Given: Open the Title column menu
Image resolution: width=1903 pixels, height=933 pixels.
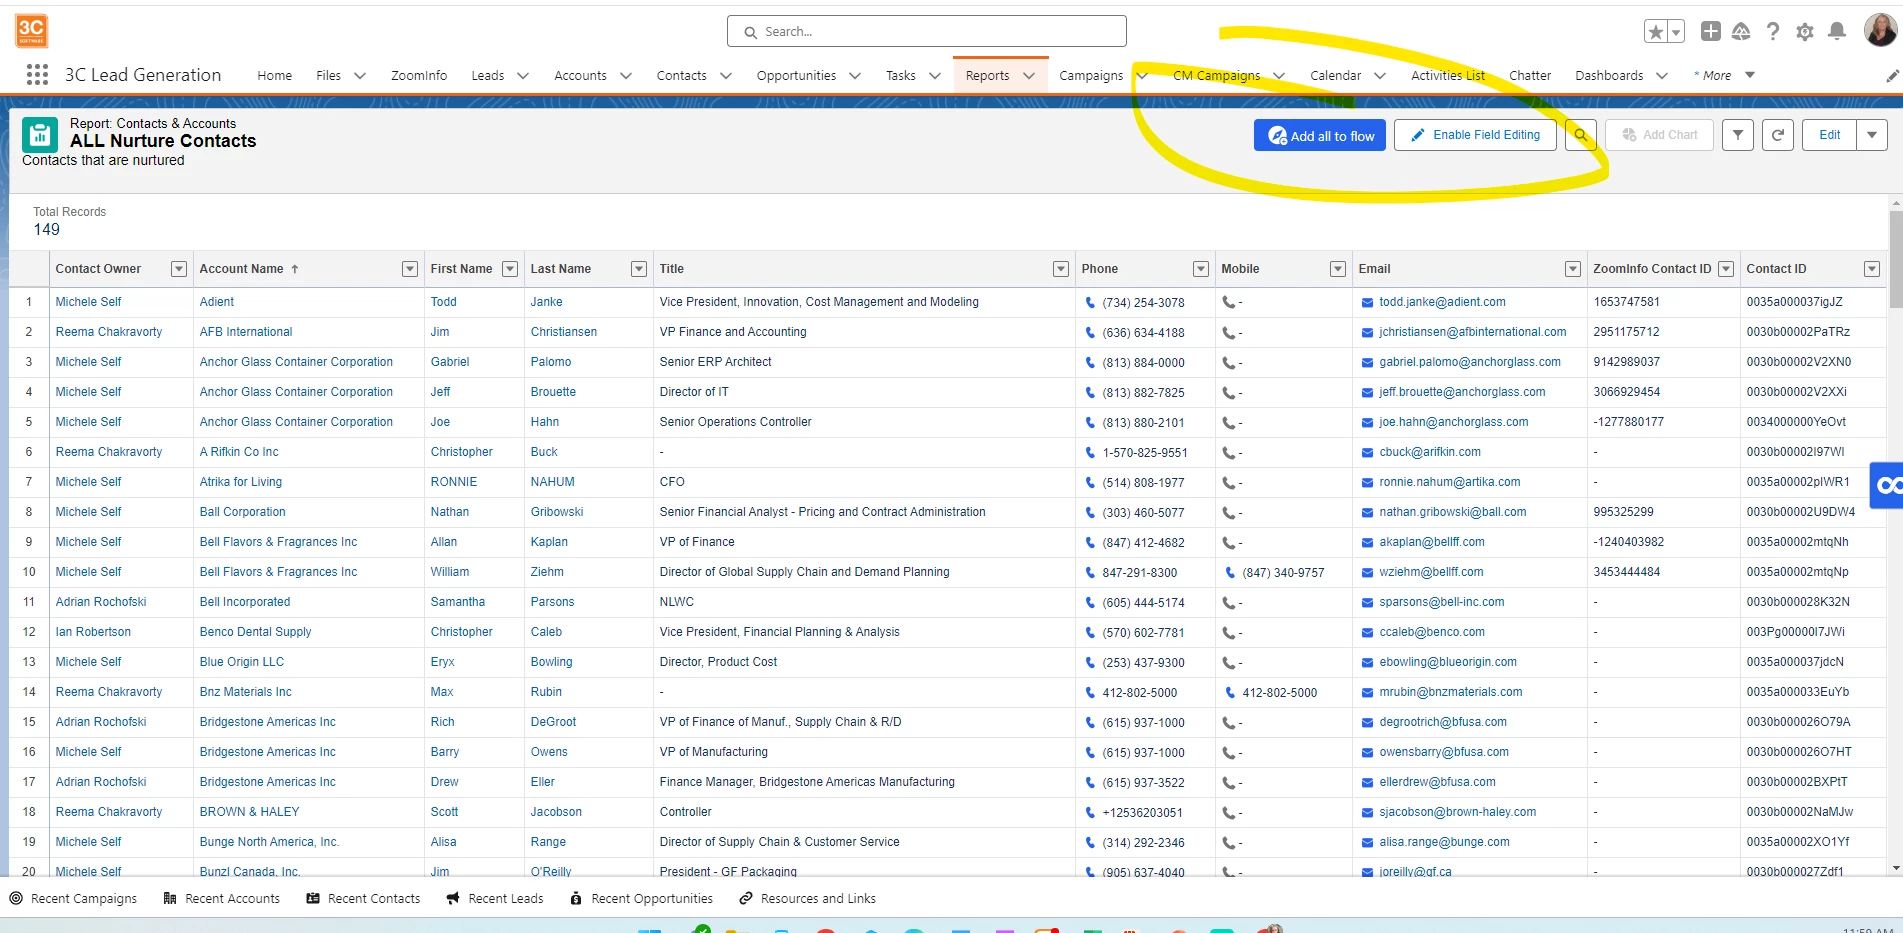Looking at the screenshot, I should click(x=1061, y=269).
